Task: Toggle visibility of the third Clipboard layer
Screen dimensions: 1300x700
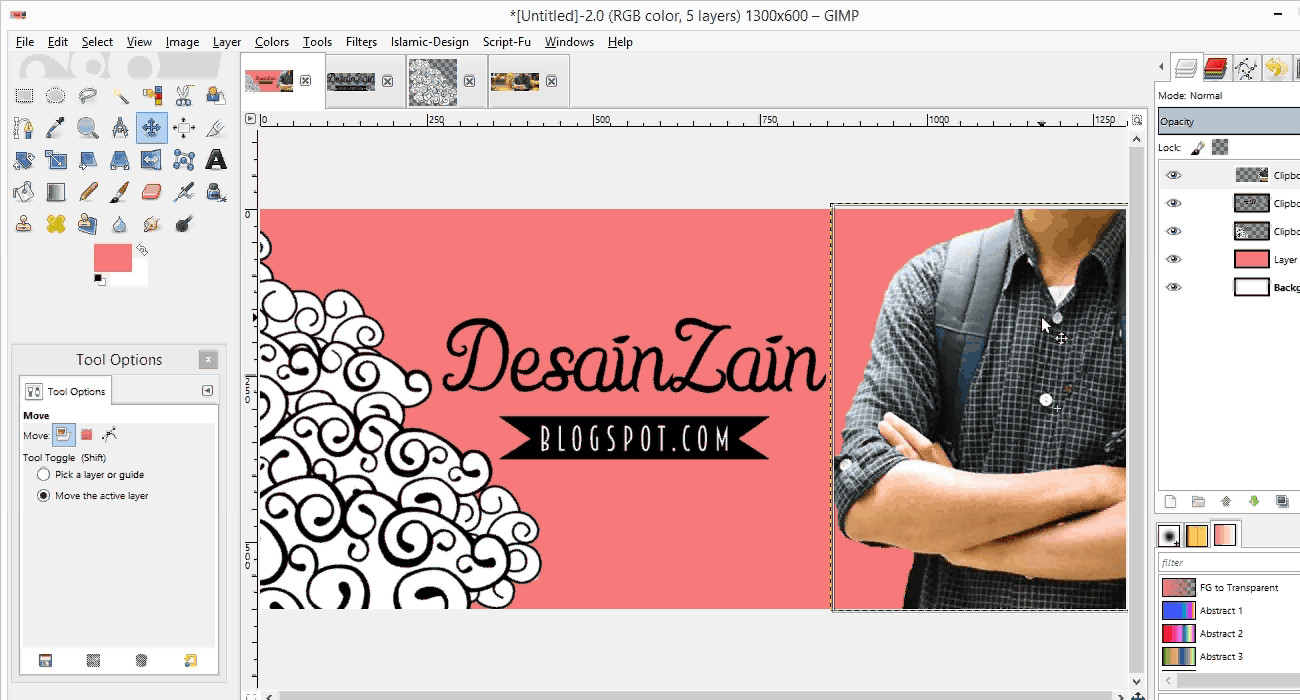Action: (x=1174, y=231)
